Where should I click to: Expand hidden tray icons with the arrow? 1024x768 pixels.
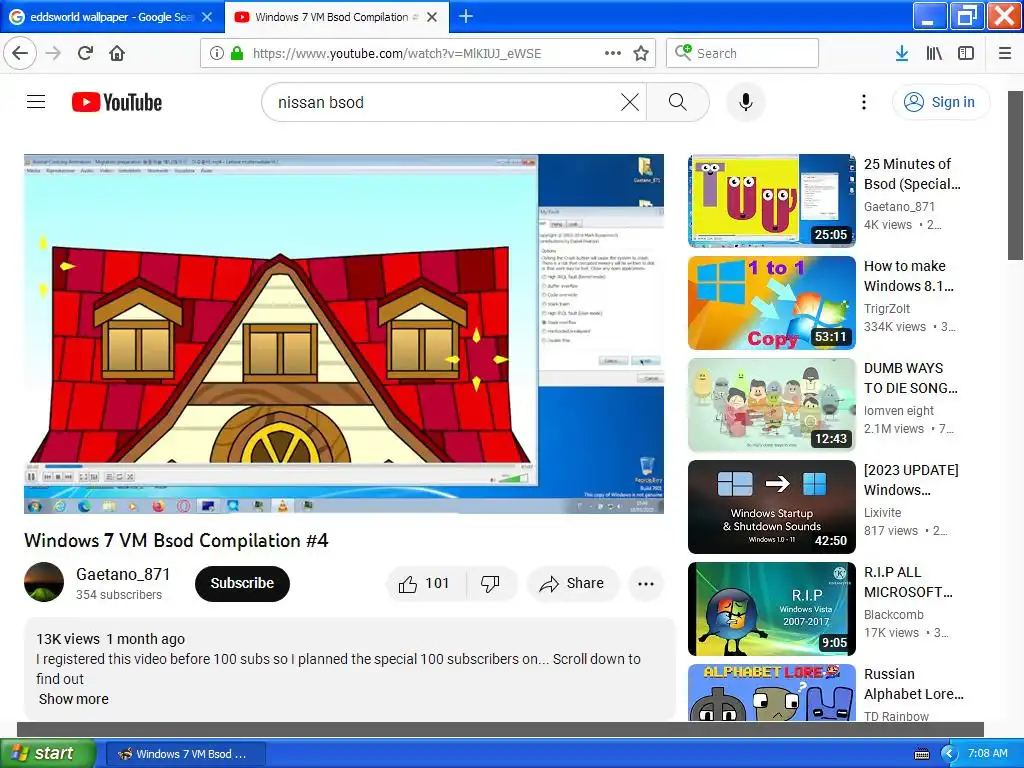click(949, 754)
